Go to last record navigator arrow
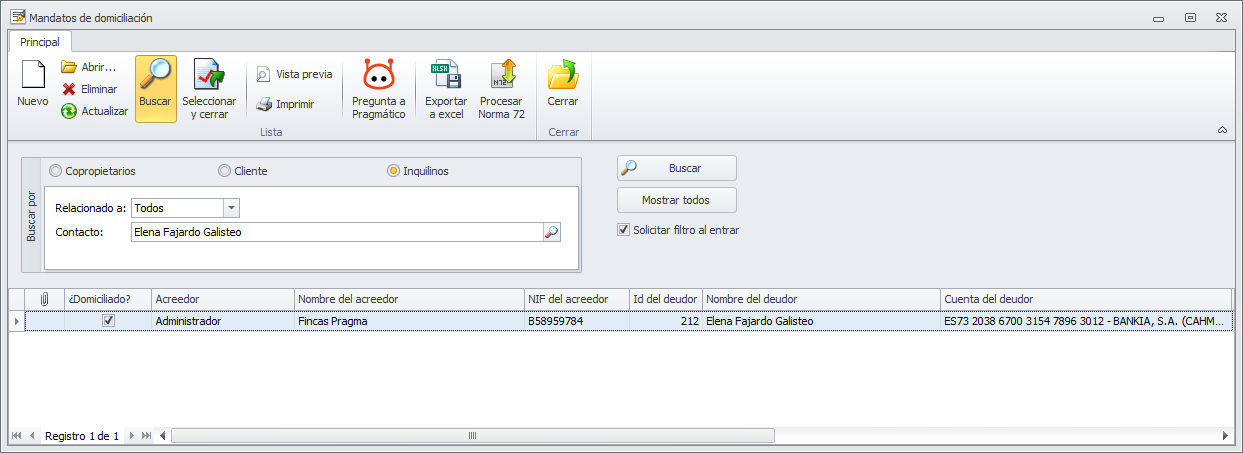This screenshot has width=1243, height=453. (x=146, y=436)
